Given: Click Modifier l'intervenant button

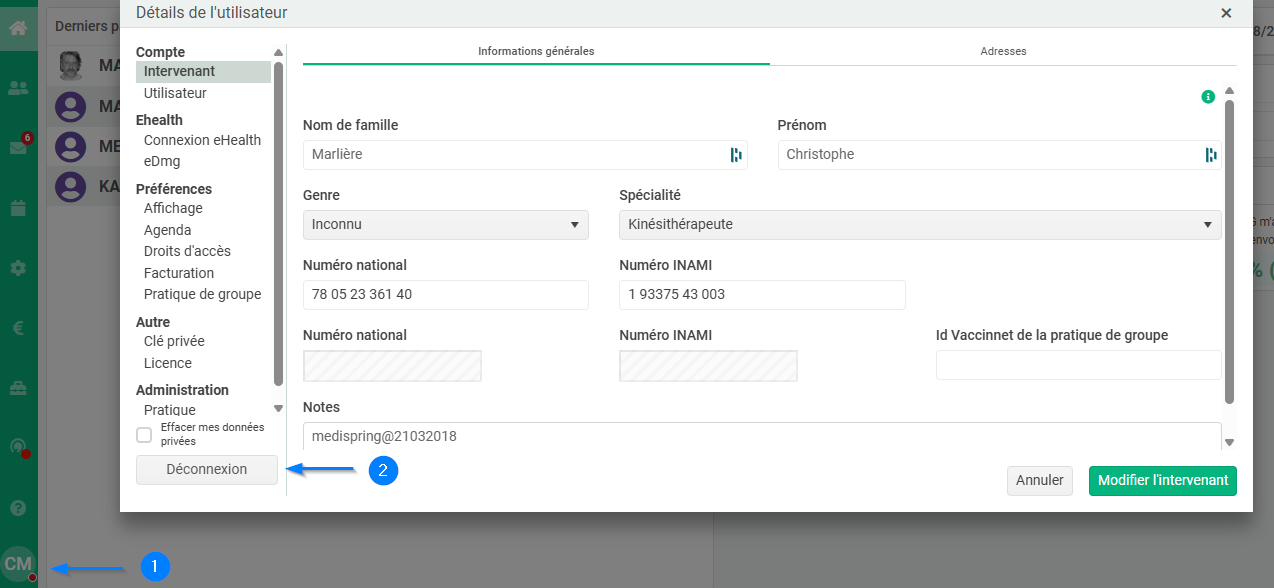Looking at the screenshot, I should click(1163, 481).
